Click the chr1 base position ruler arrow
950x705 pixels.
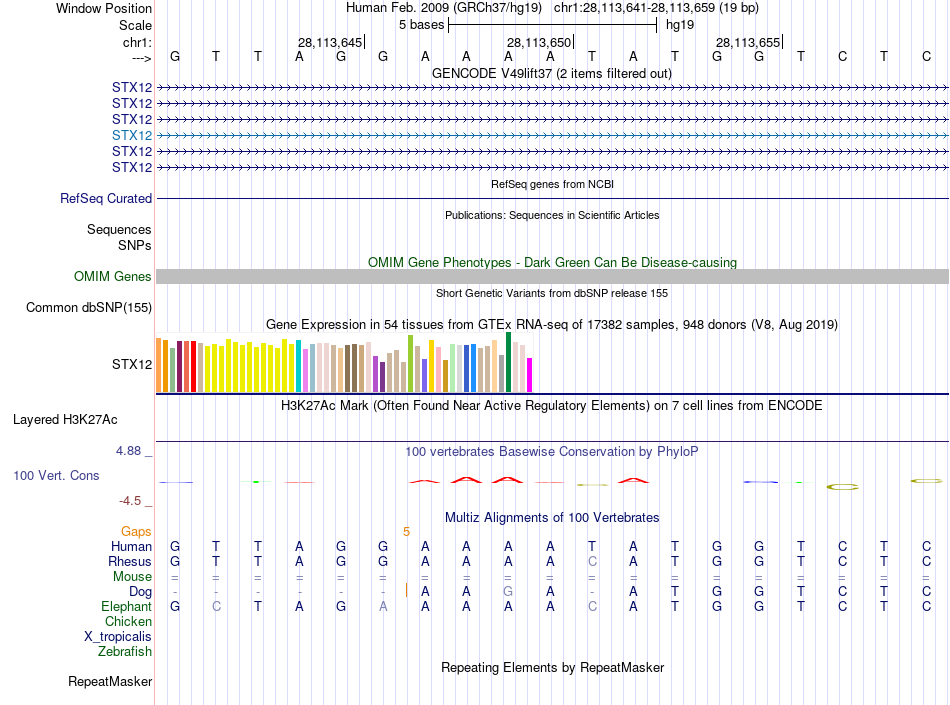(141, 58)
